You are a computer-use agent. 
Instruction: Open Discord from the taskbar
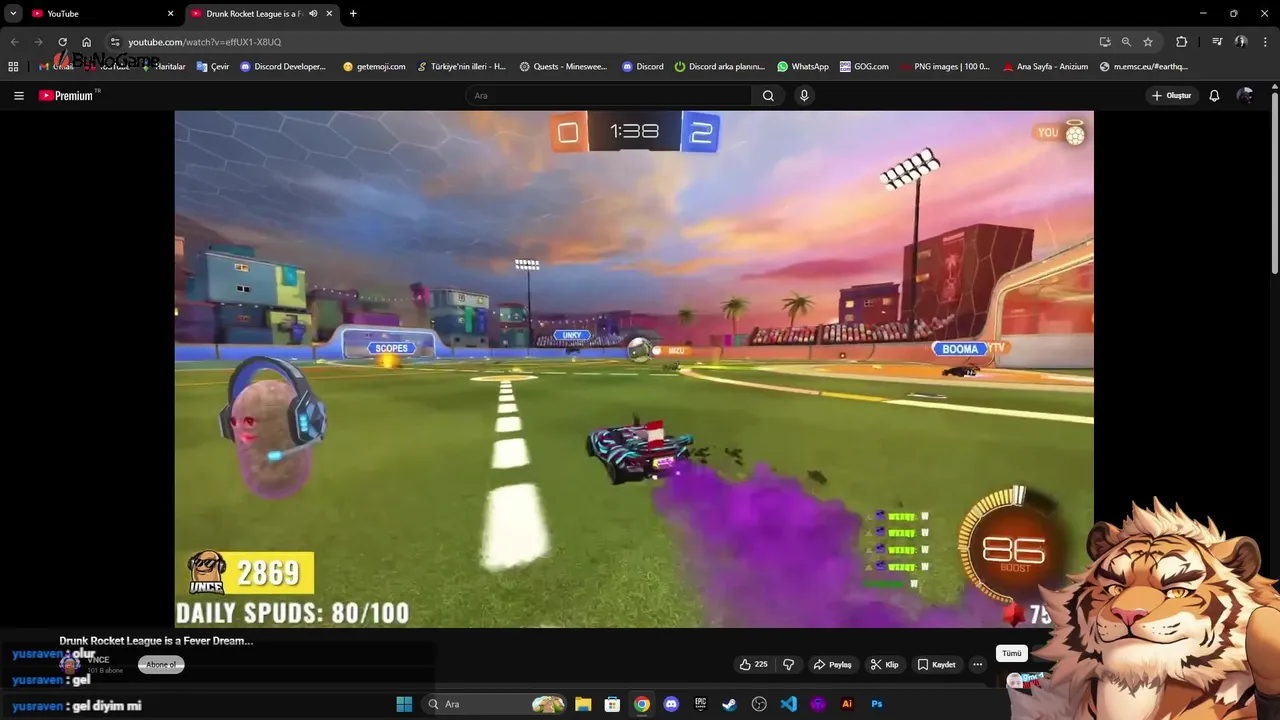(671, 704)
